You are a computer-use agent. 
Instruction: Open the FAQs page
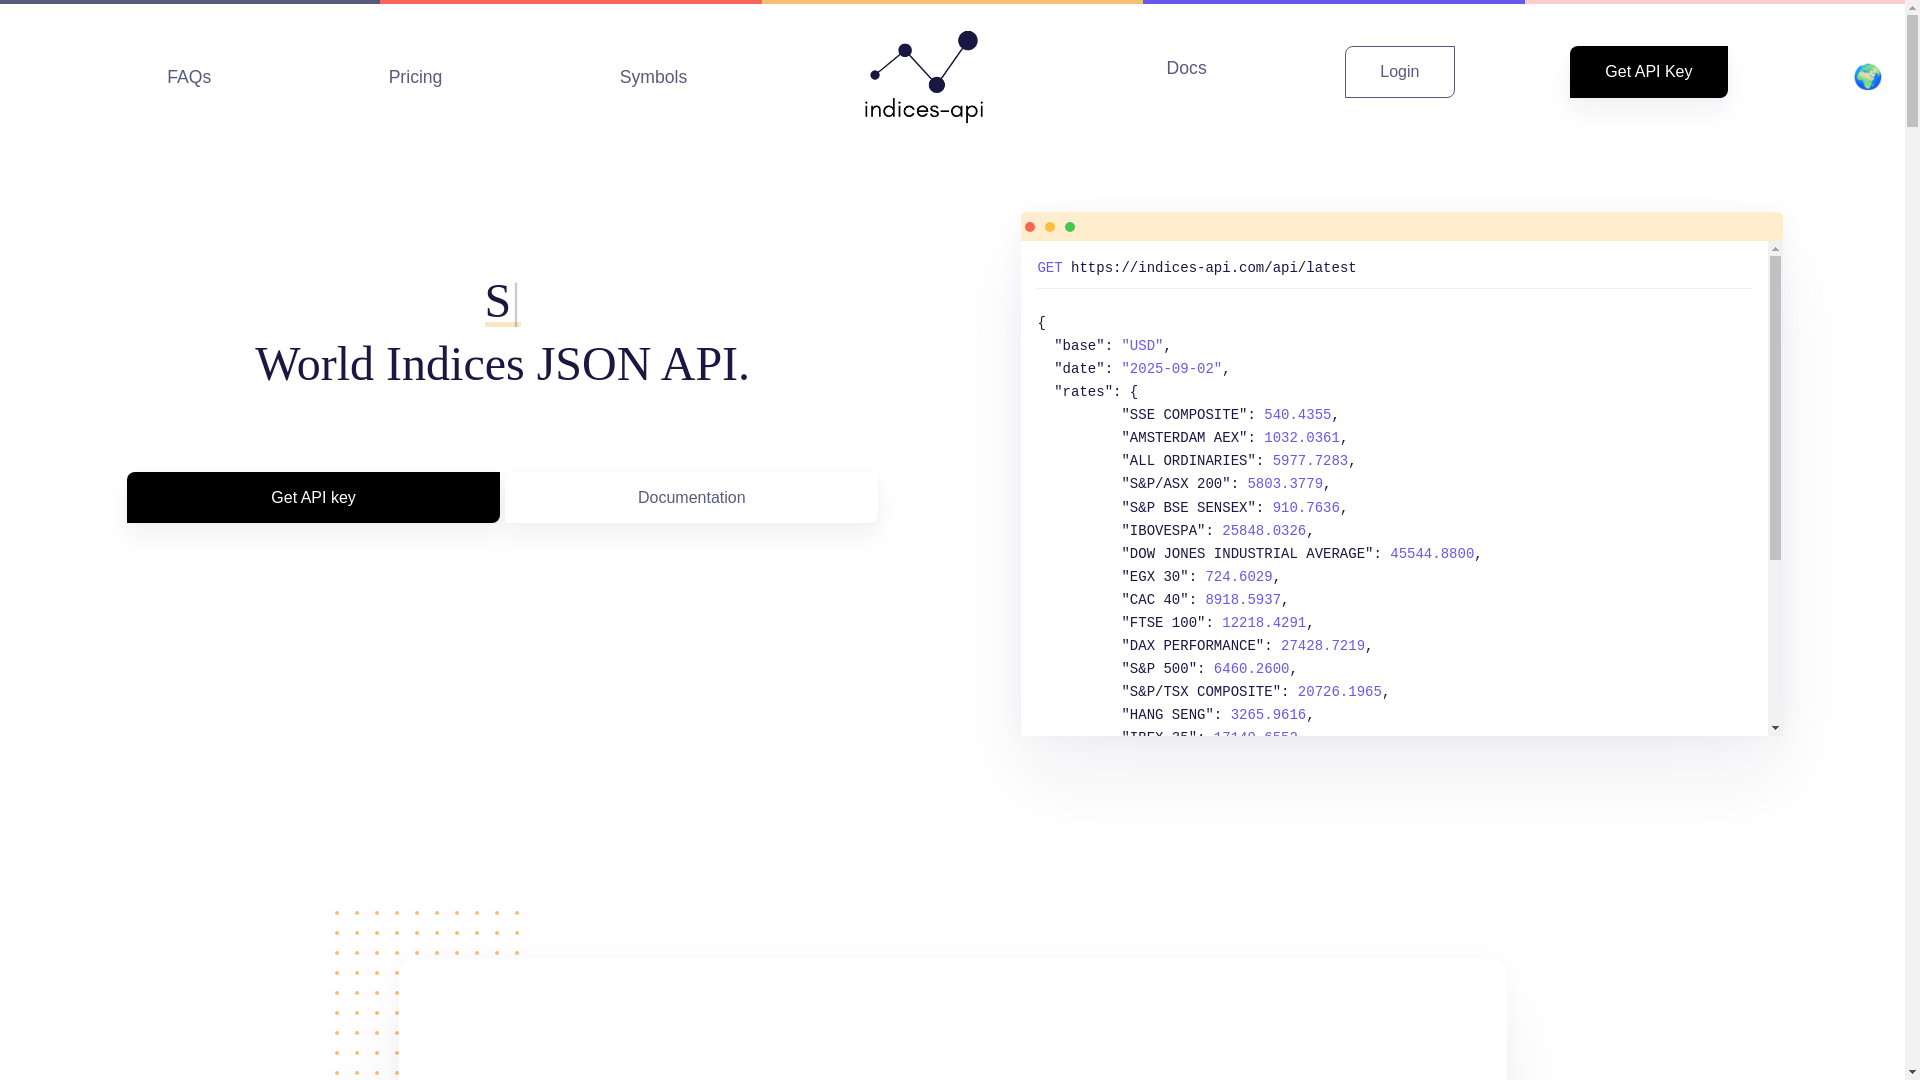click(189, 77)
